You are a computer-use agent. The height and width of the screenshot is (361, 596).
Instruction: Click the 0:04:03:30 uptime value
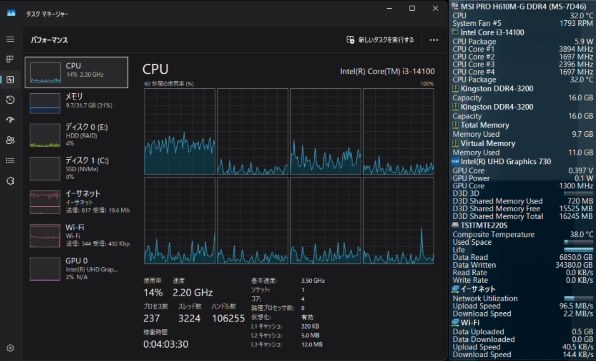(x=166, y=344)
